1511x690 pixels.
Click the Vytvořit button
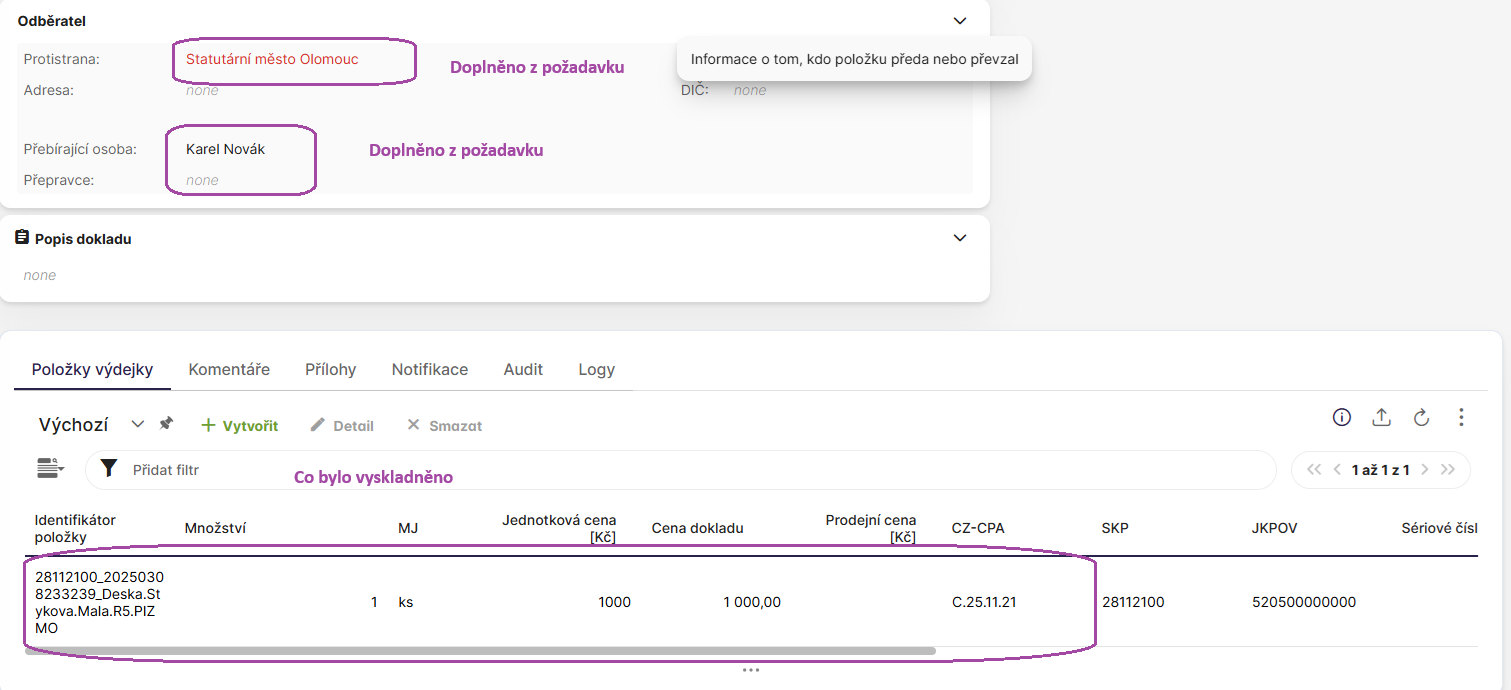point(240,426)
